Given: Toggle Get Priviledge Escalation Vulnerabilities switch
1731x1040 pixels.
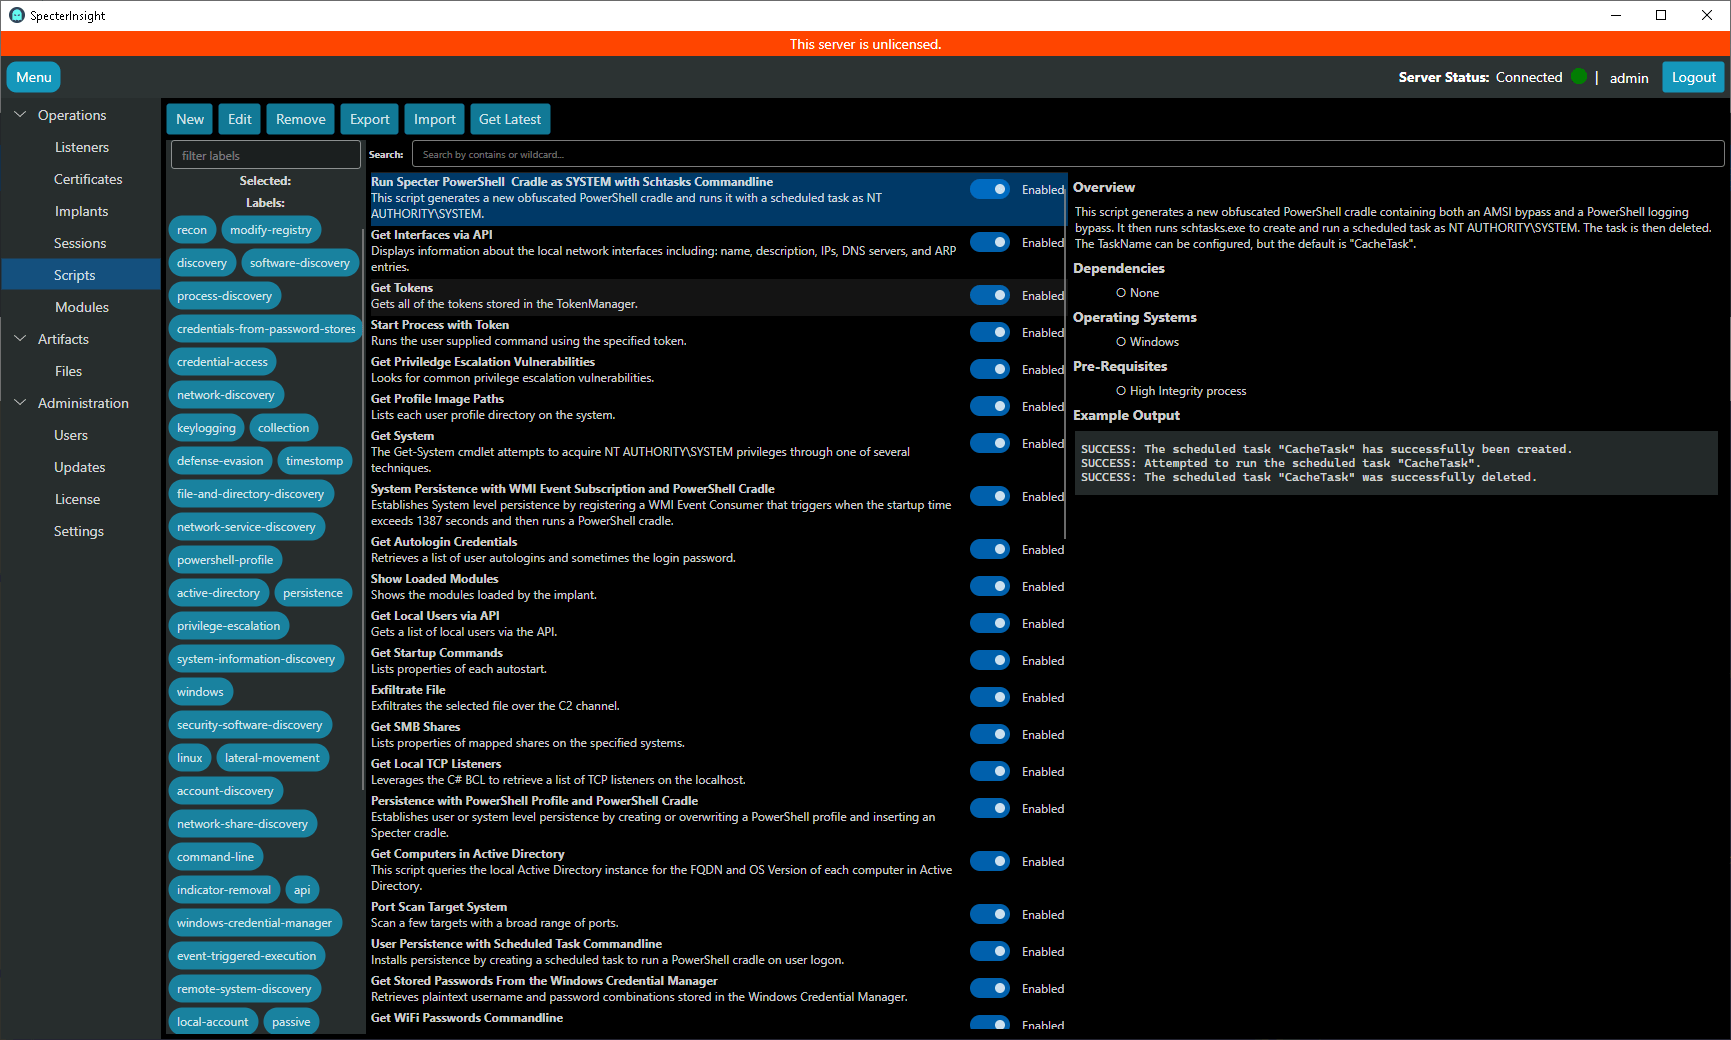Looking at the screenshot, I should (990, 369).
